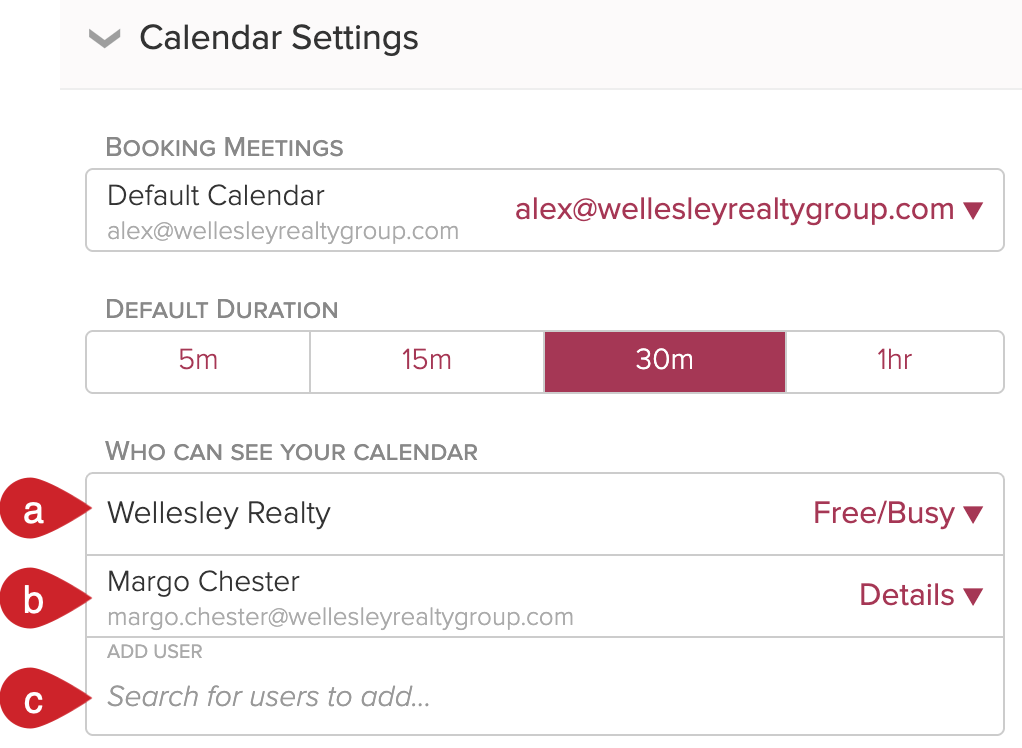Open the Free/Busy permission dropdown

point(898,513)
